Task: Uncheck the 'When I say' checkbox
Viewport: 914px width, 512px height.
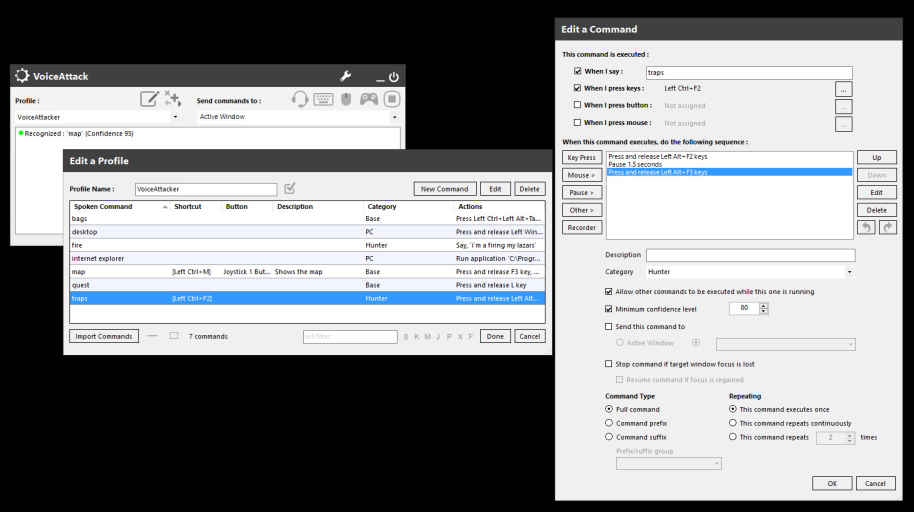Action: tap(577, 72)
